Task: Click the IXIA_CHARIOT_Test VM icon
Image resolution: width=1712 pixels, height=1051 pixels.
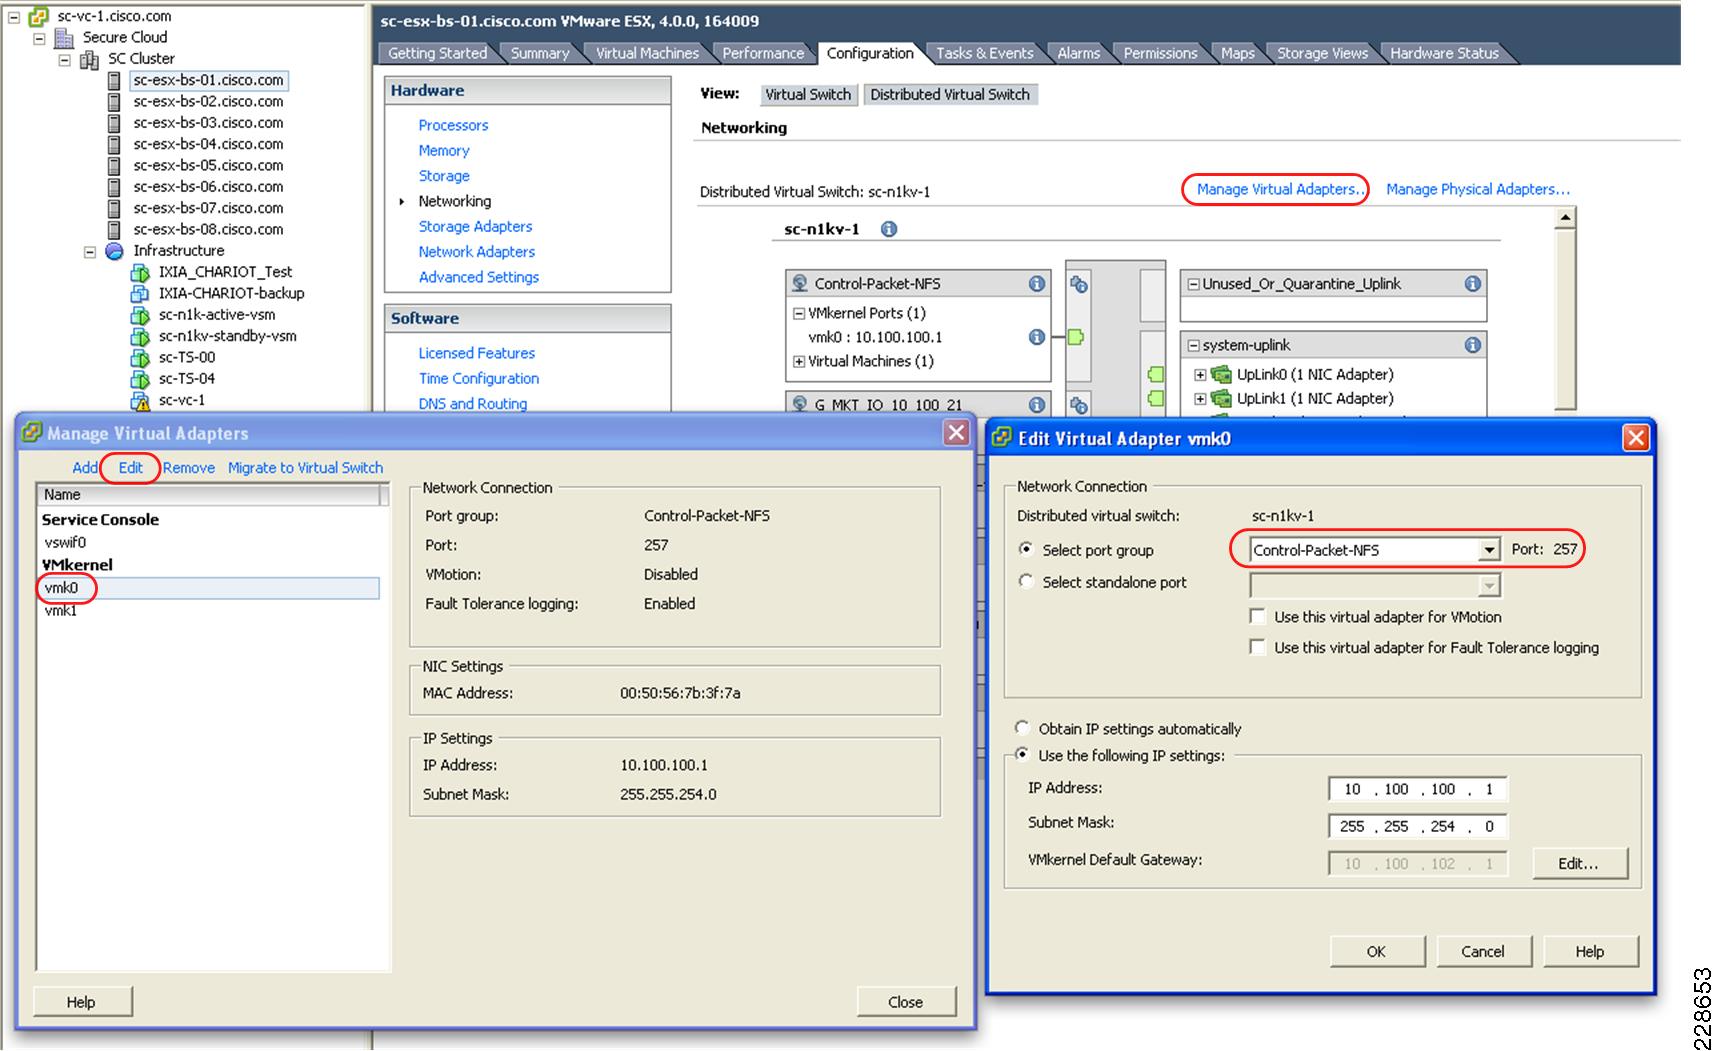Action: (140, 272)
